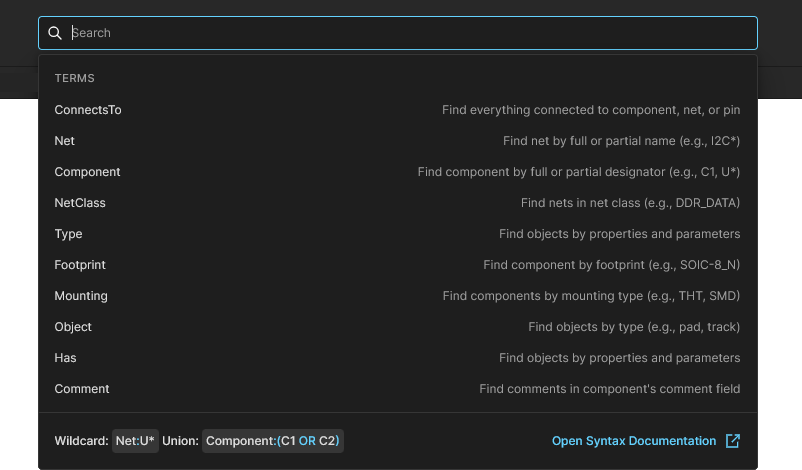Image resolution: width=802 pixels, height=470 pixels.
Task: Click the 'Find nets in net class' description
Action: 630,203
